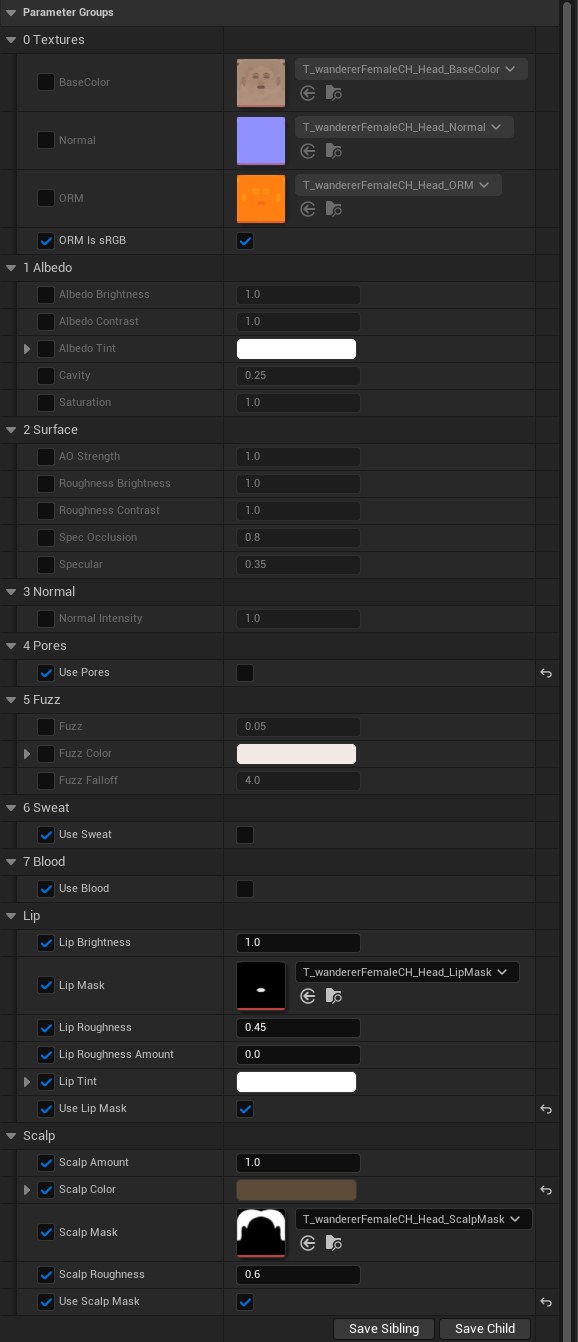Reset Scalp Color to default value
The image size is (578, 1342).
pyautogui.click(x=546, y=1190)
